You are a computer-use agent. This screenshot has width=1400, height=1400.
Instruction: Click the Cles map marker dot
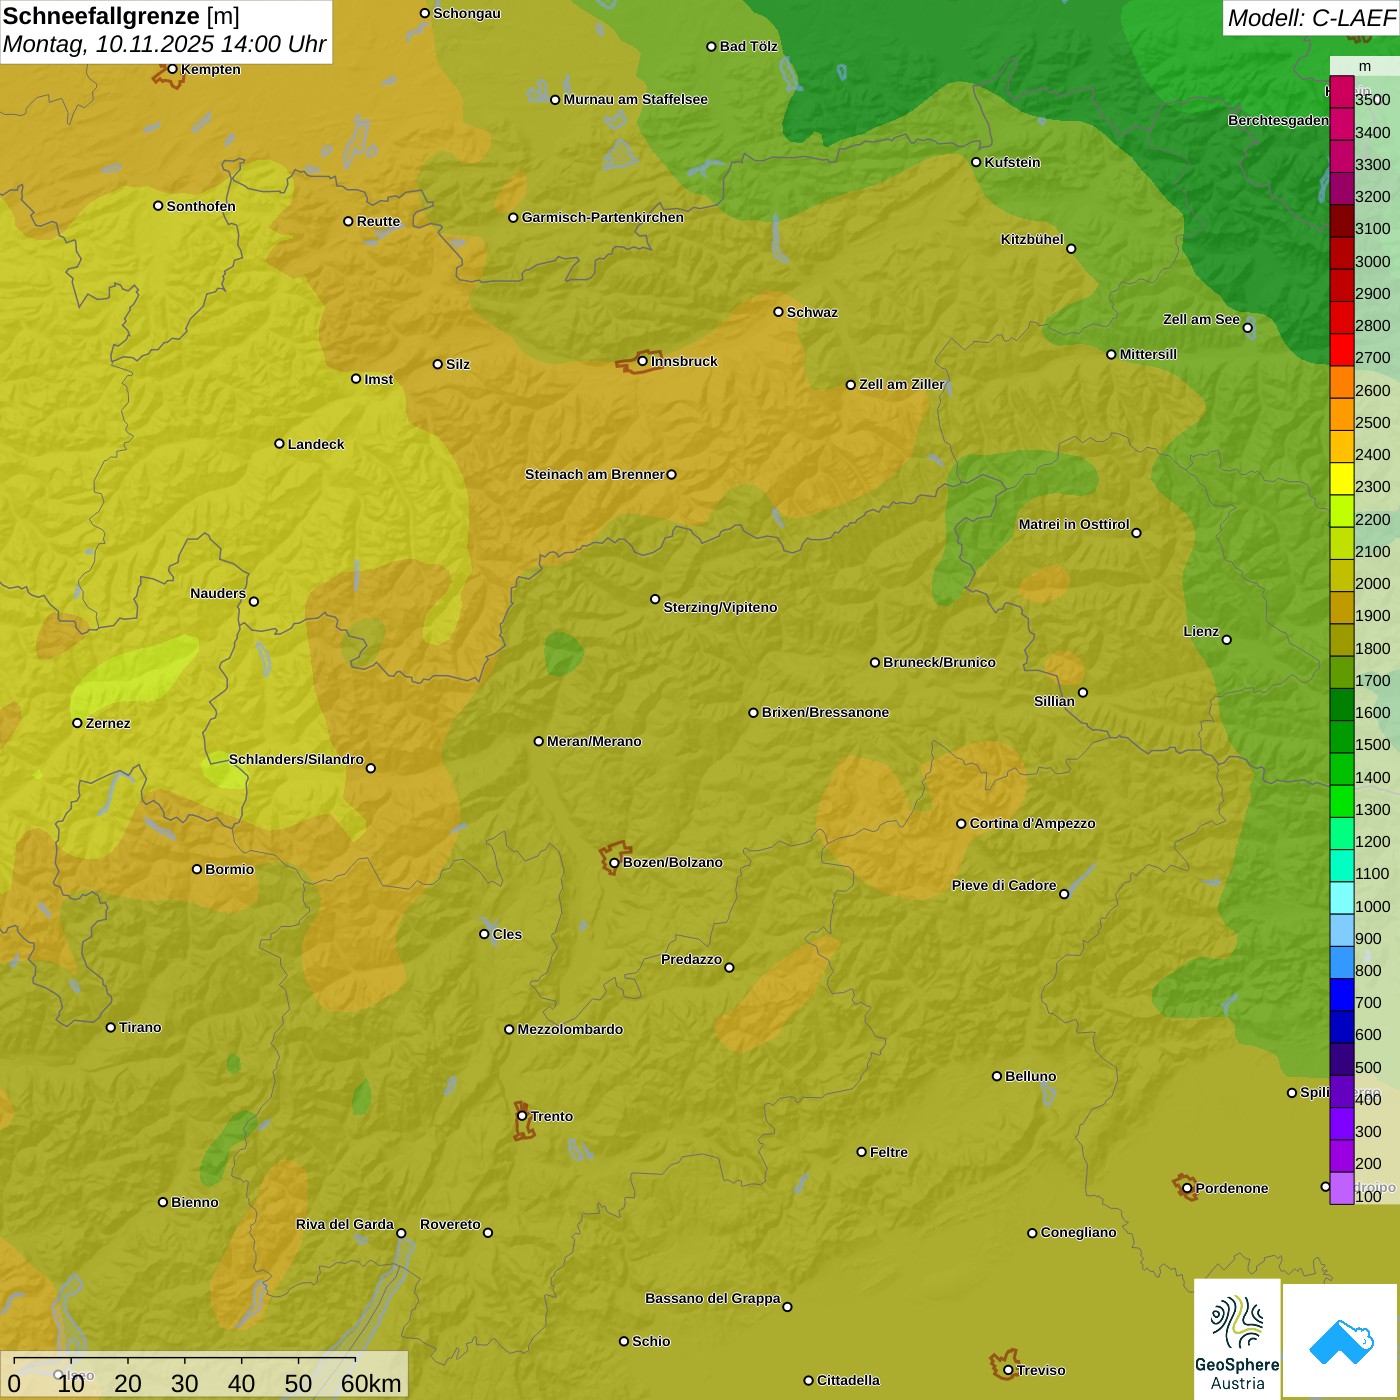[484, 934]
